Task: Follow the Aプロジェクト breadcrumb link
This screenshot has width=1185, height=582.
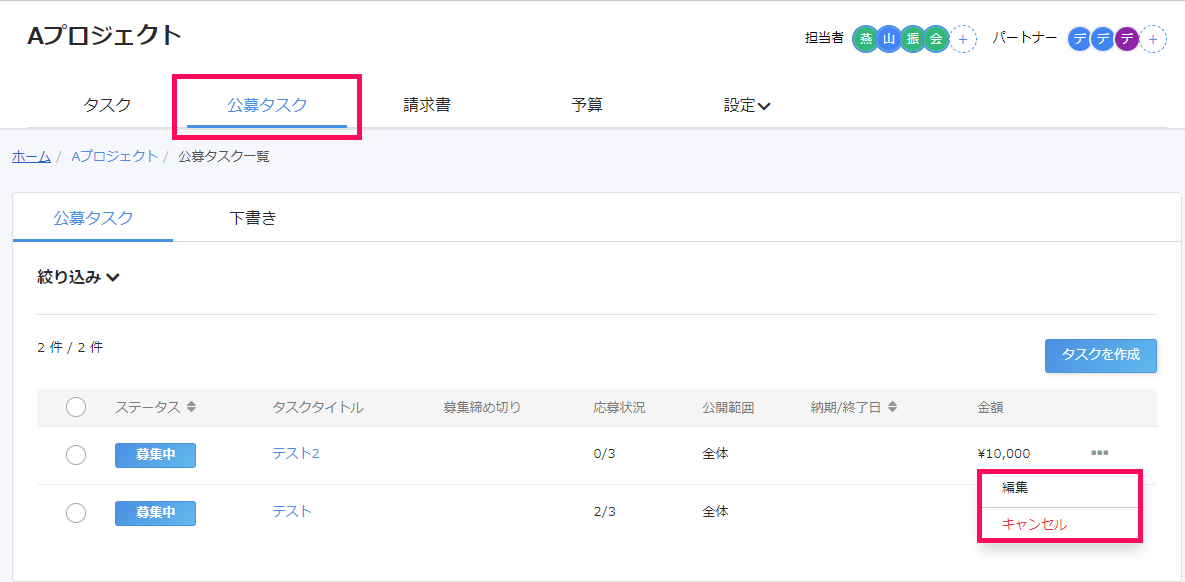Action: 115,157
